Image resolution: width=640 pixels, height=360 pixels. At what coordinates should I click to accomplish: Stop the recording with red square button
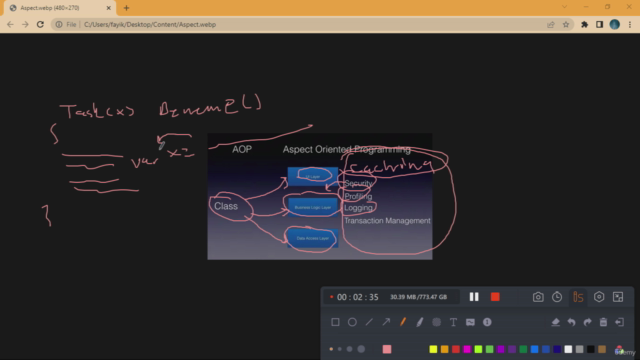[x=495, y=297]
